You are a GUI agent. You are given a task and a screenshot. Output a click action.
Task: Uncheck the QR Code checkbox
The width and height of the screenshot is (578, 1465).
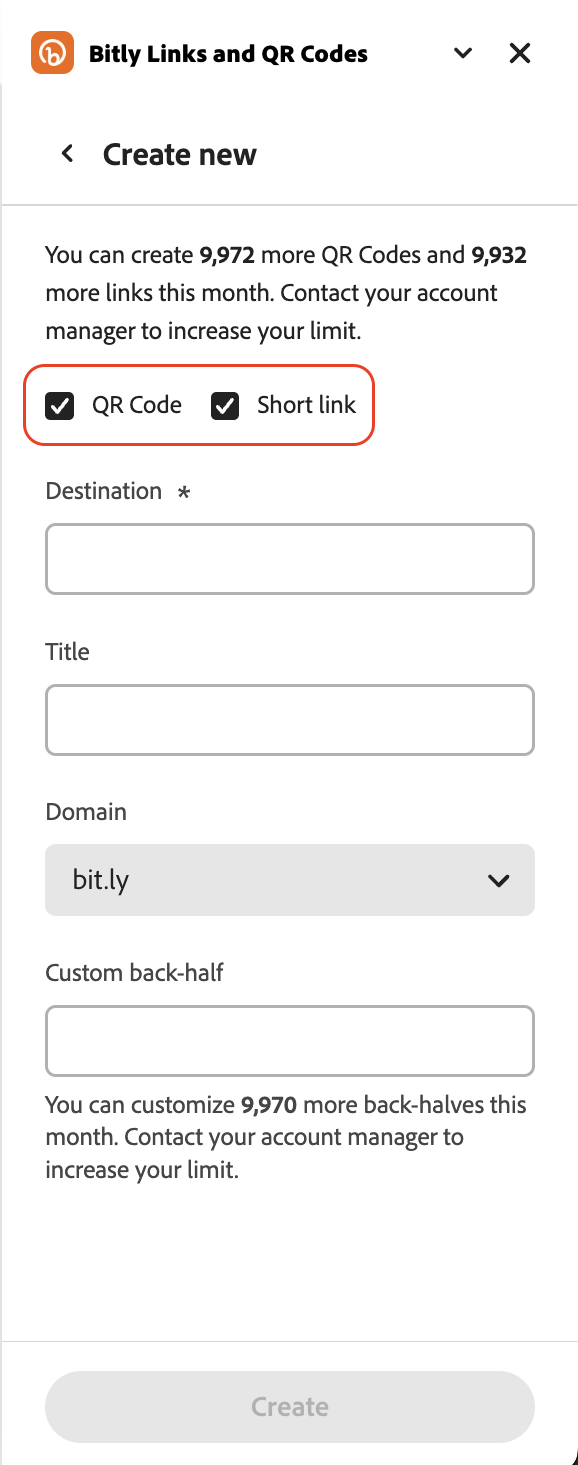pos(60,406)
